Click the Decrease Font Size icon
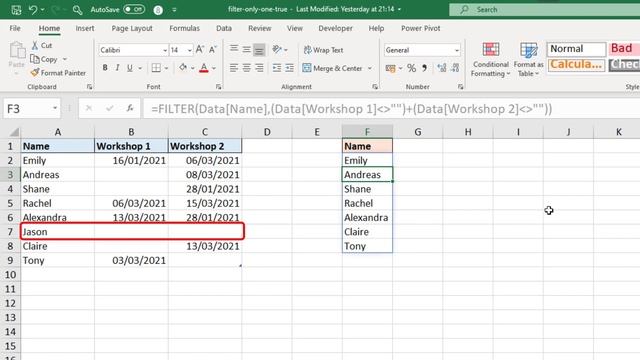The width and height of the screenshot is (640, 360). click(213, 50)
